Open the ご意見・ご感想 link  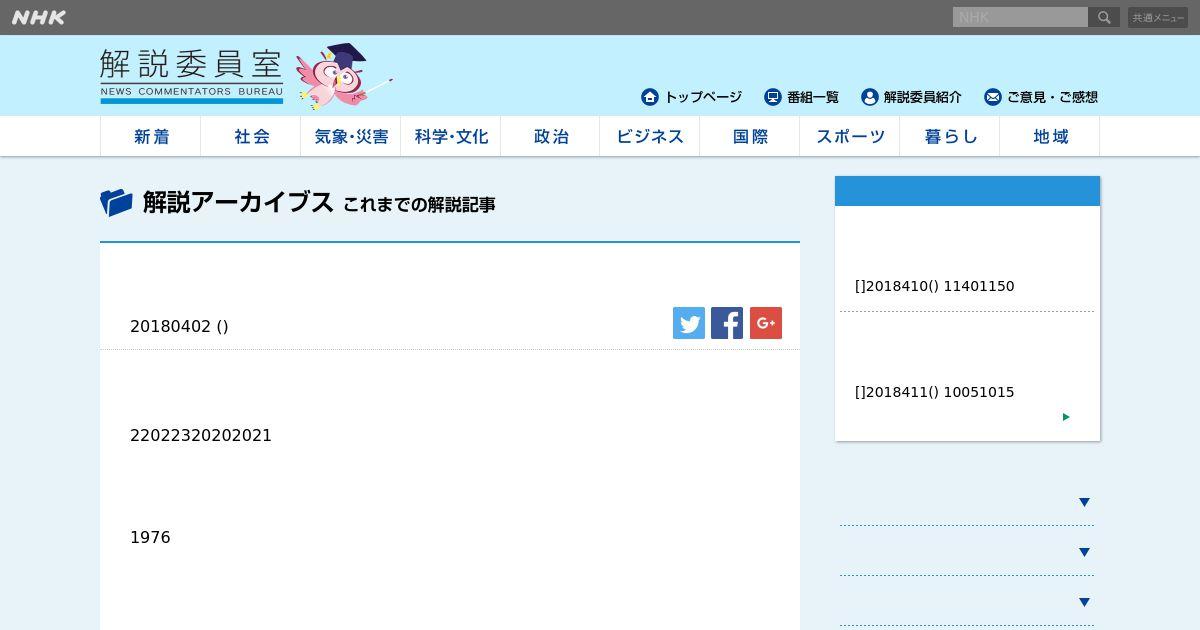1052,97
